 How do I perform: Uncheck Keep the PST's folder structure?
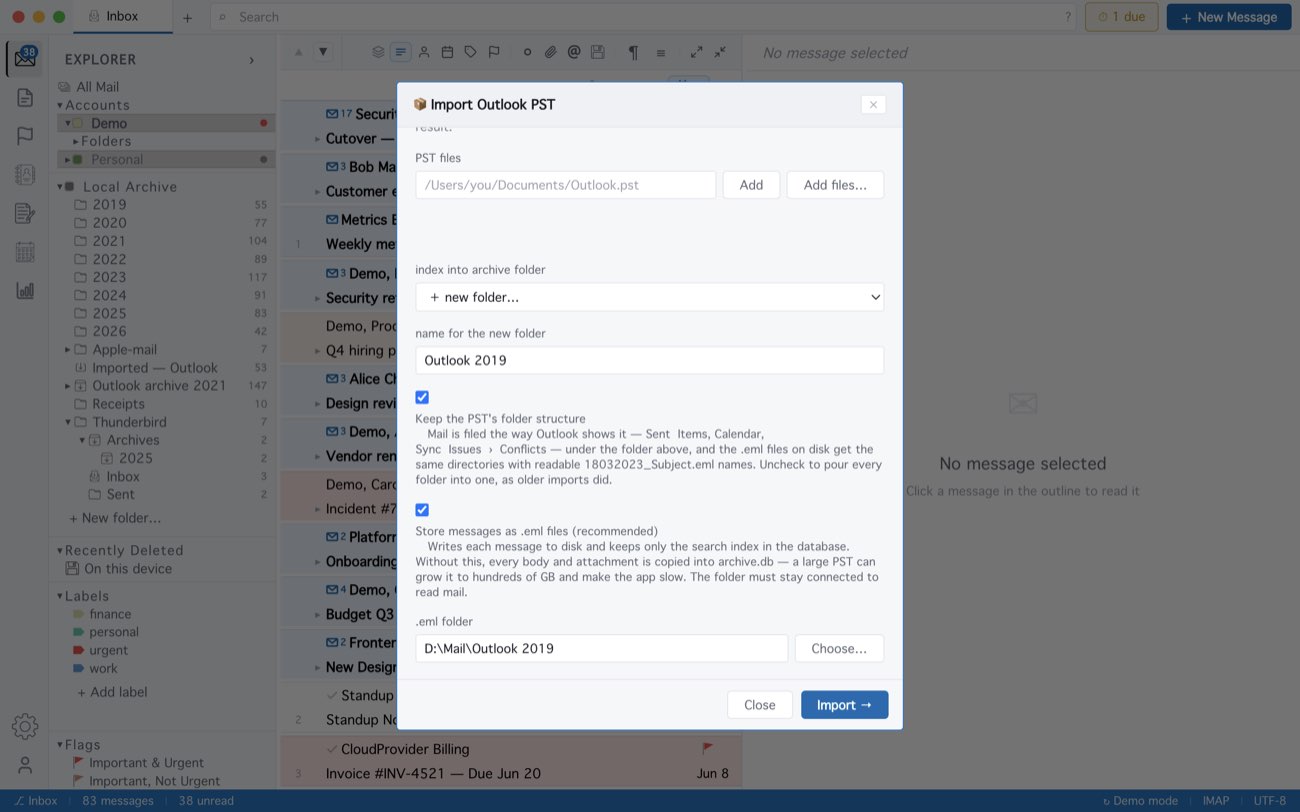(422, 397)
